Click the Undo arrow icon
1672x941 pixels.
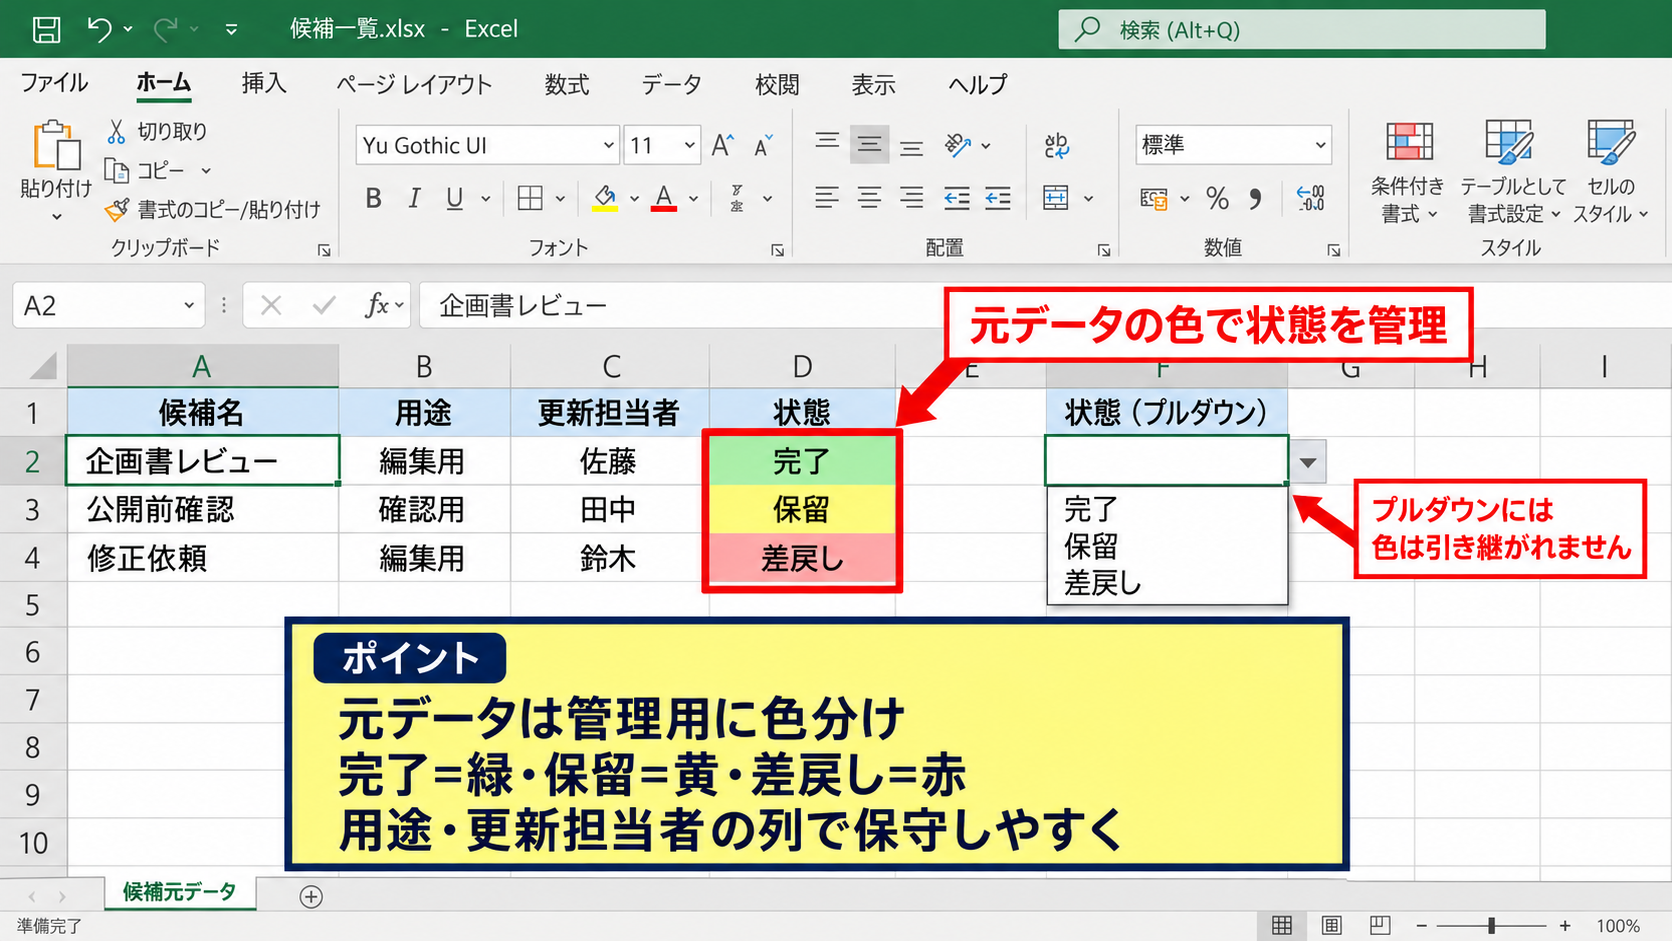pos(99,29)
